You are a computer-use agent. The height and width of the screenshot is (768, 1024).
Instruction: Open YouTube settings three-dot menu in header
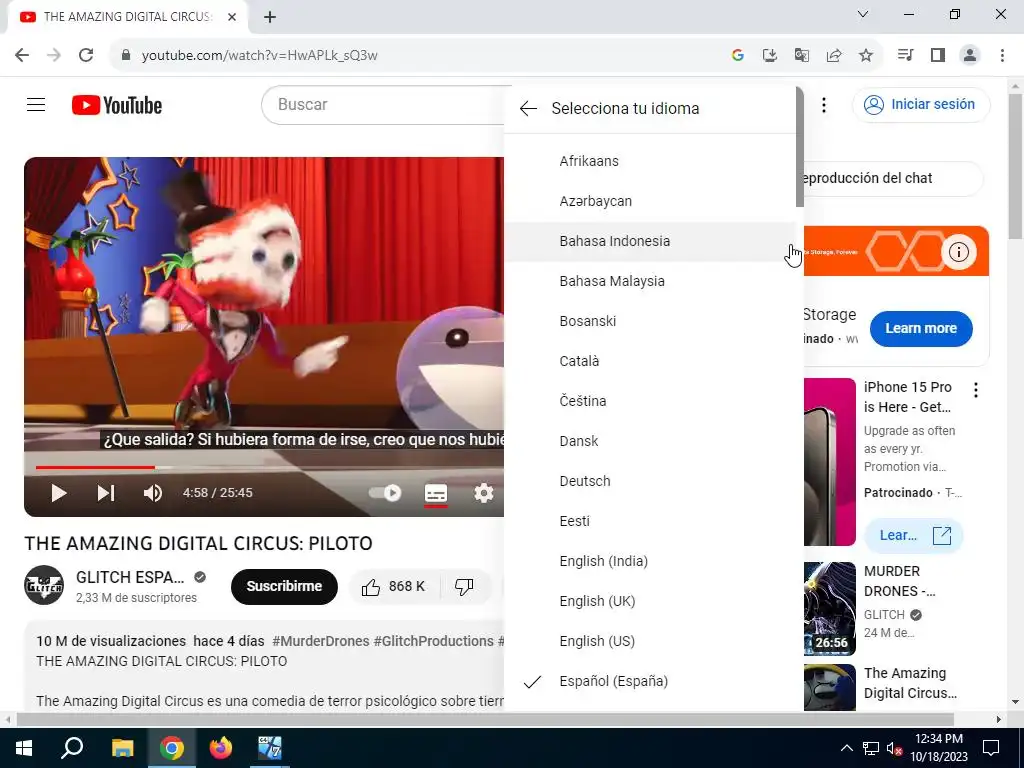[824, 104]
